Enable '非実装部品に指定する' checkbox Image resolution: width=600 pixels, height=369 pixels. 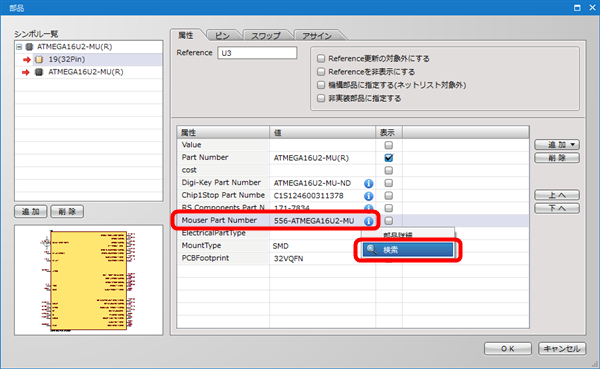coord(321,98)
